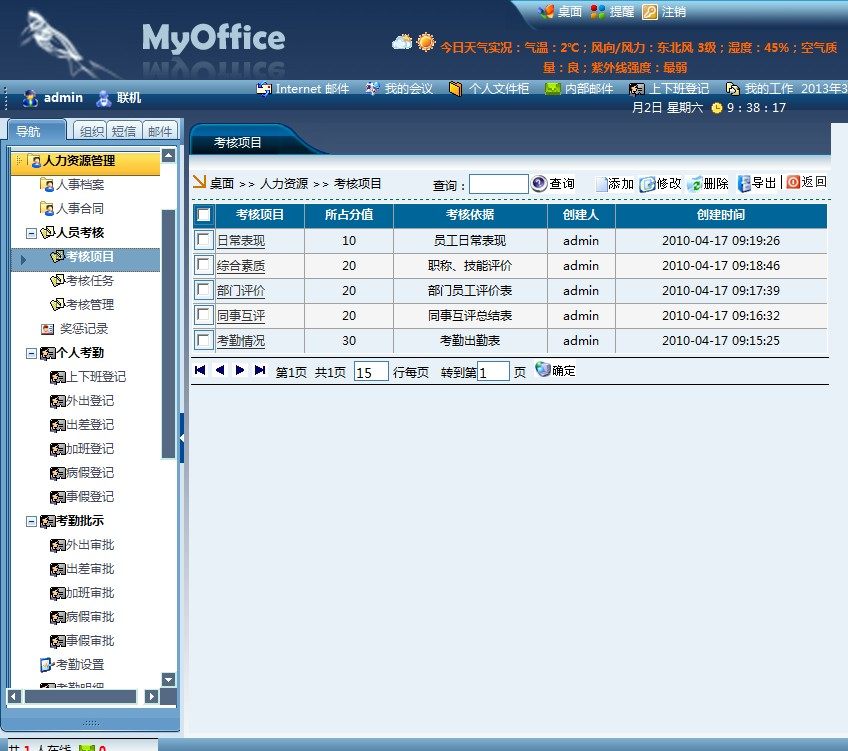Switch to the 短信 tab
The height and width of the screenshot is (751, 848).
(124, 131)
